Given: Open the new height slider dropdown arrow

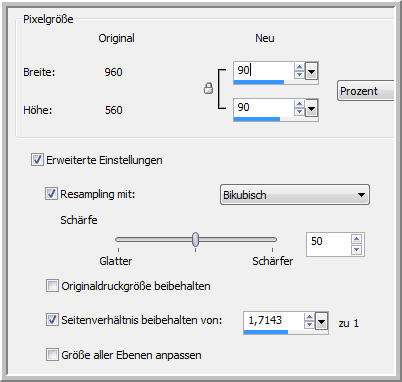Looking at the screenshot, I should click(311, 108).
